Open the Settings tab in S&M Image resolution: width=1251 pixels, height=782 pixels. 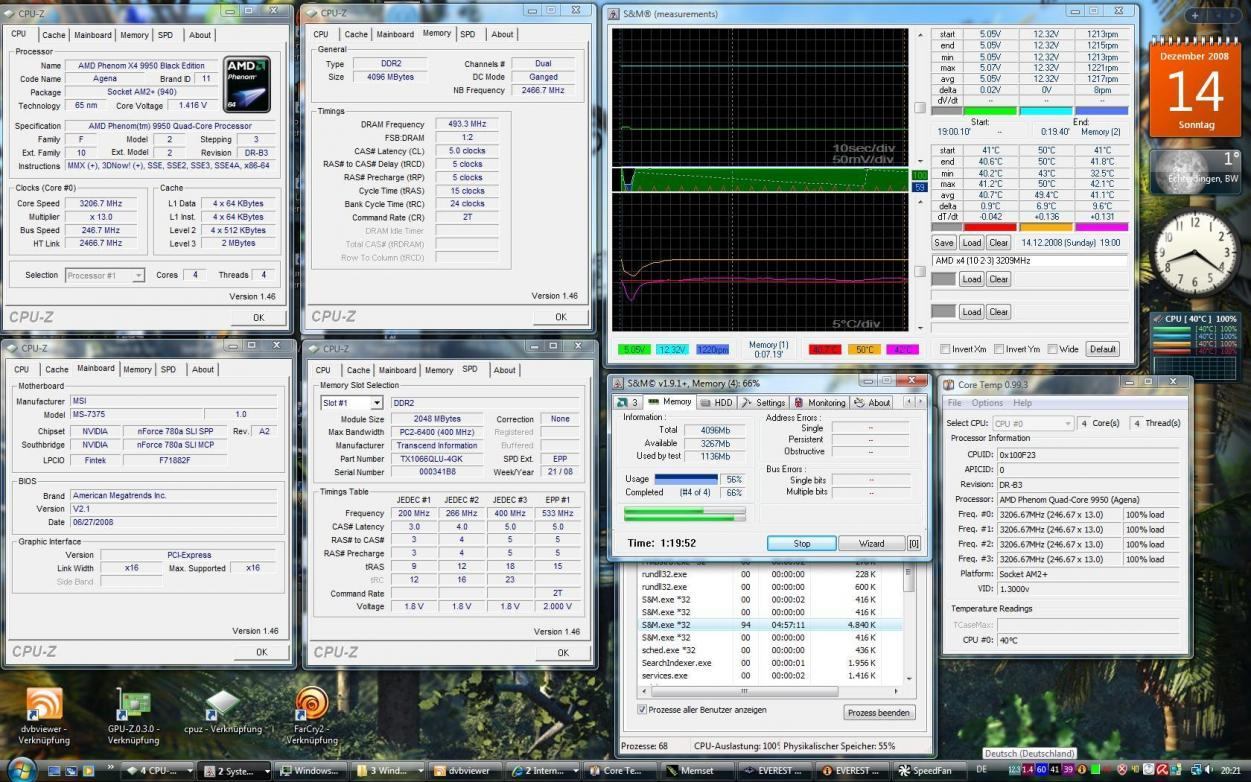(764, 402)
